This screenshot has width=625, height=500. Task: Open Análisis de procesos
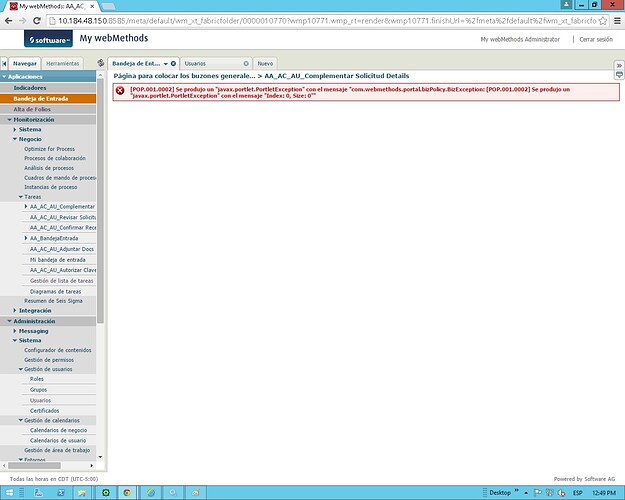coord(49,168)
